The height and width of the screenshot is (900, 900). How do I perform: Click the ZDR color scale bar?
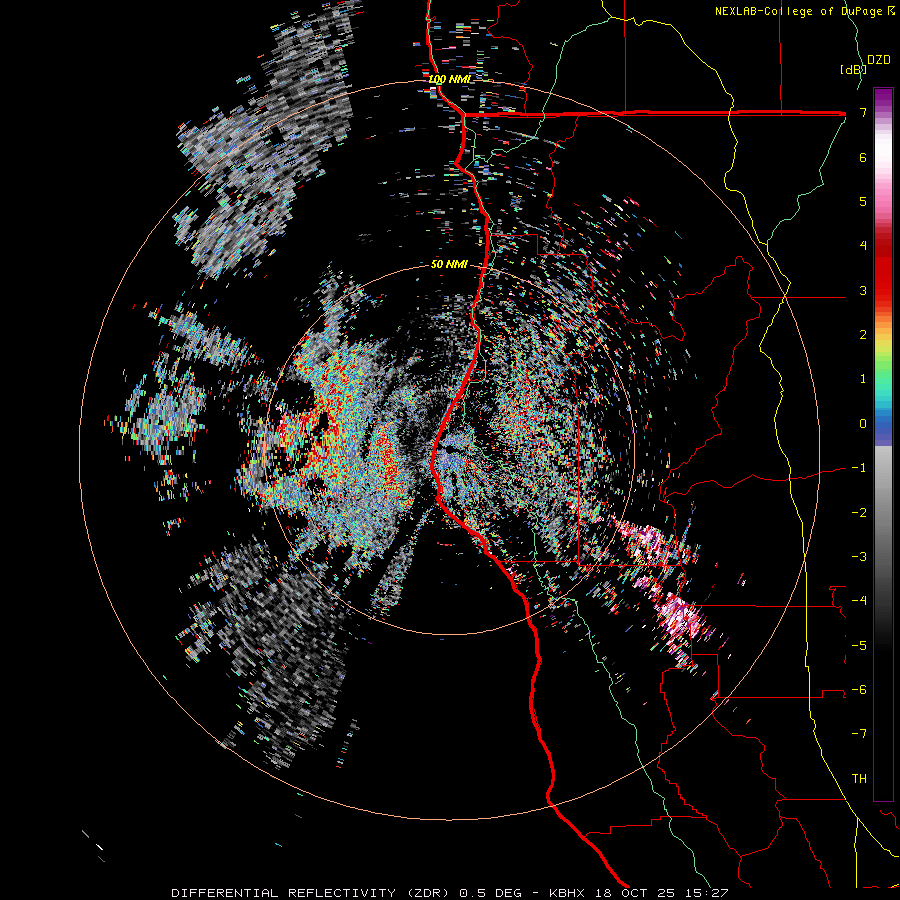coord(883,444)
